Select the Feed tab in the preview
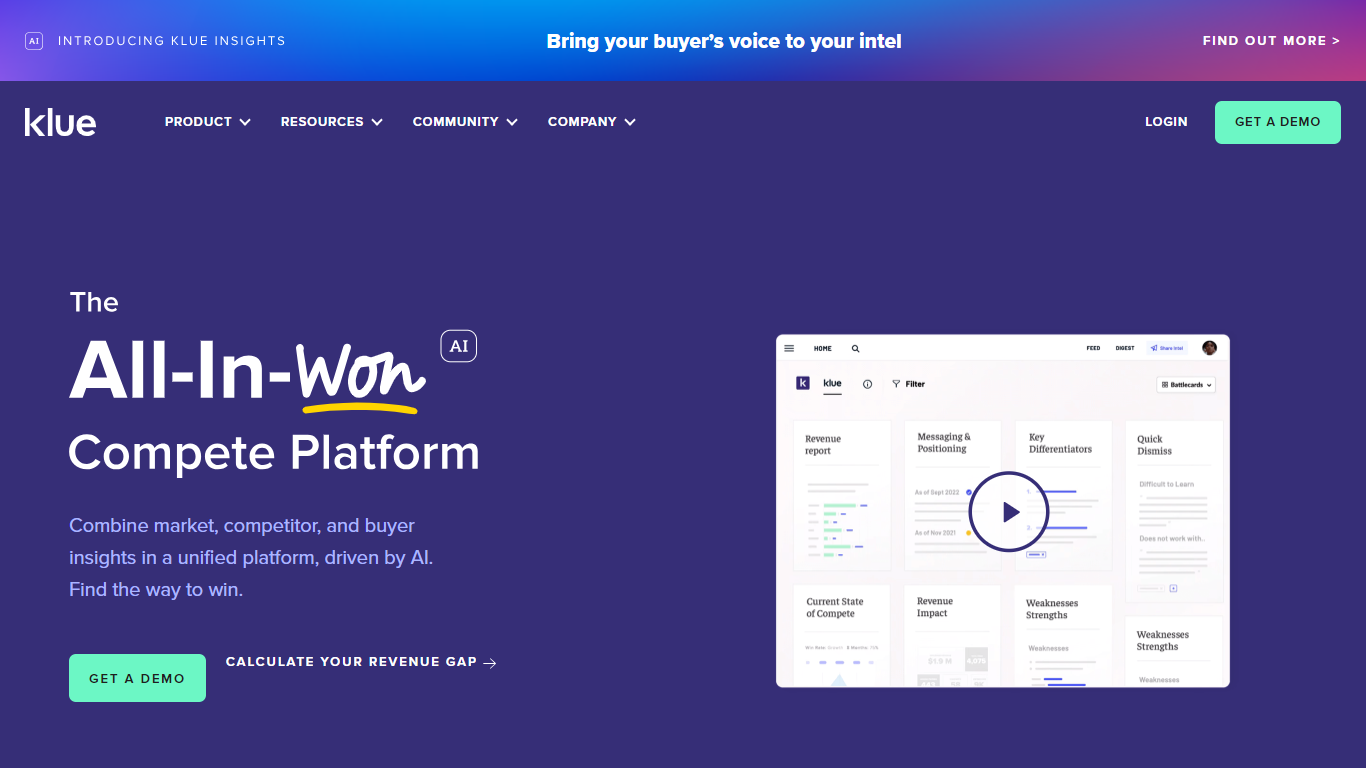 [1093, 348]
